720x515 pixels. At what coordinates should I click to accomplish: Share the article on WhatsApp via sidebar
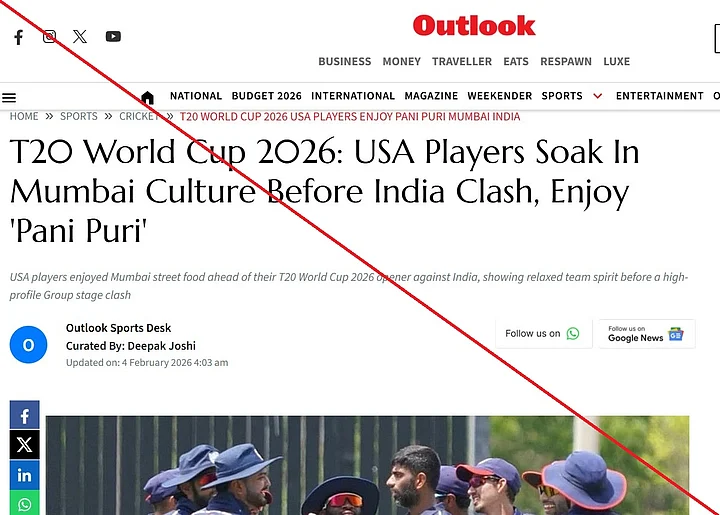tap(24, 503)
